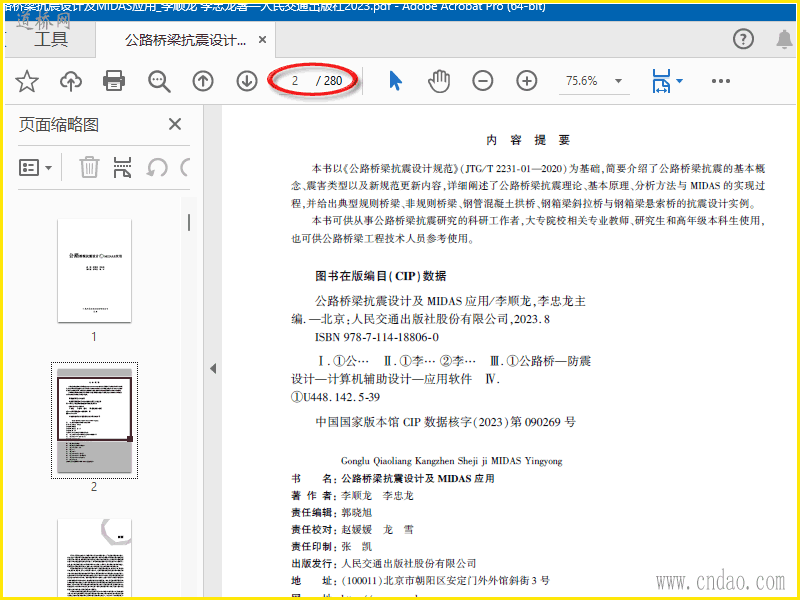Click the 页面缩略图 panel title

coord(59,124)
